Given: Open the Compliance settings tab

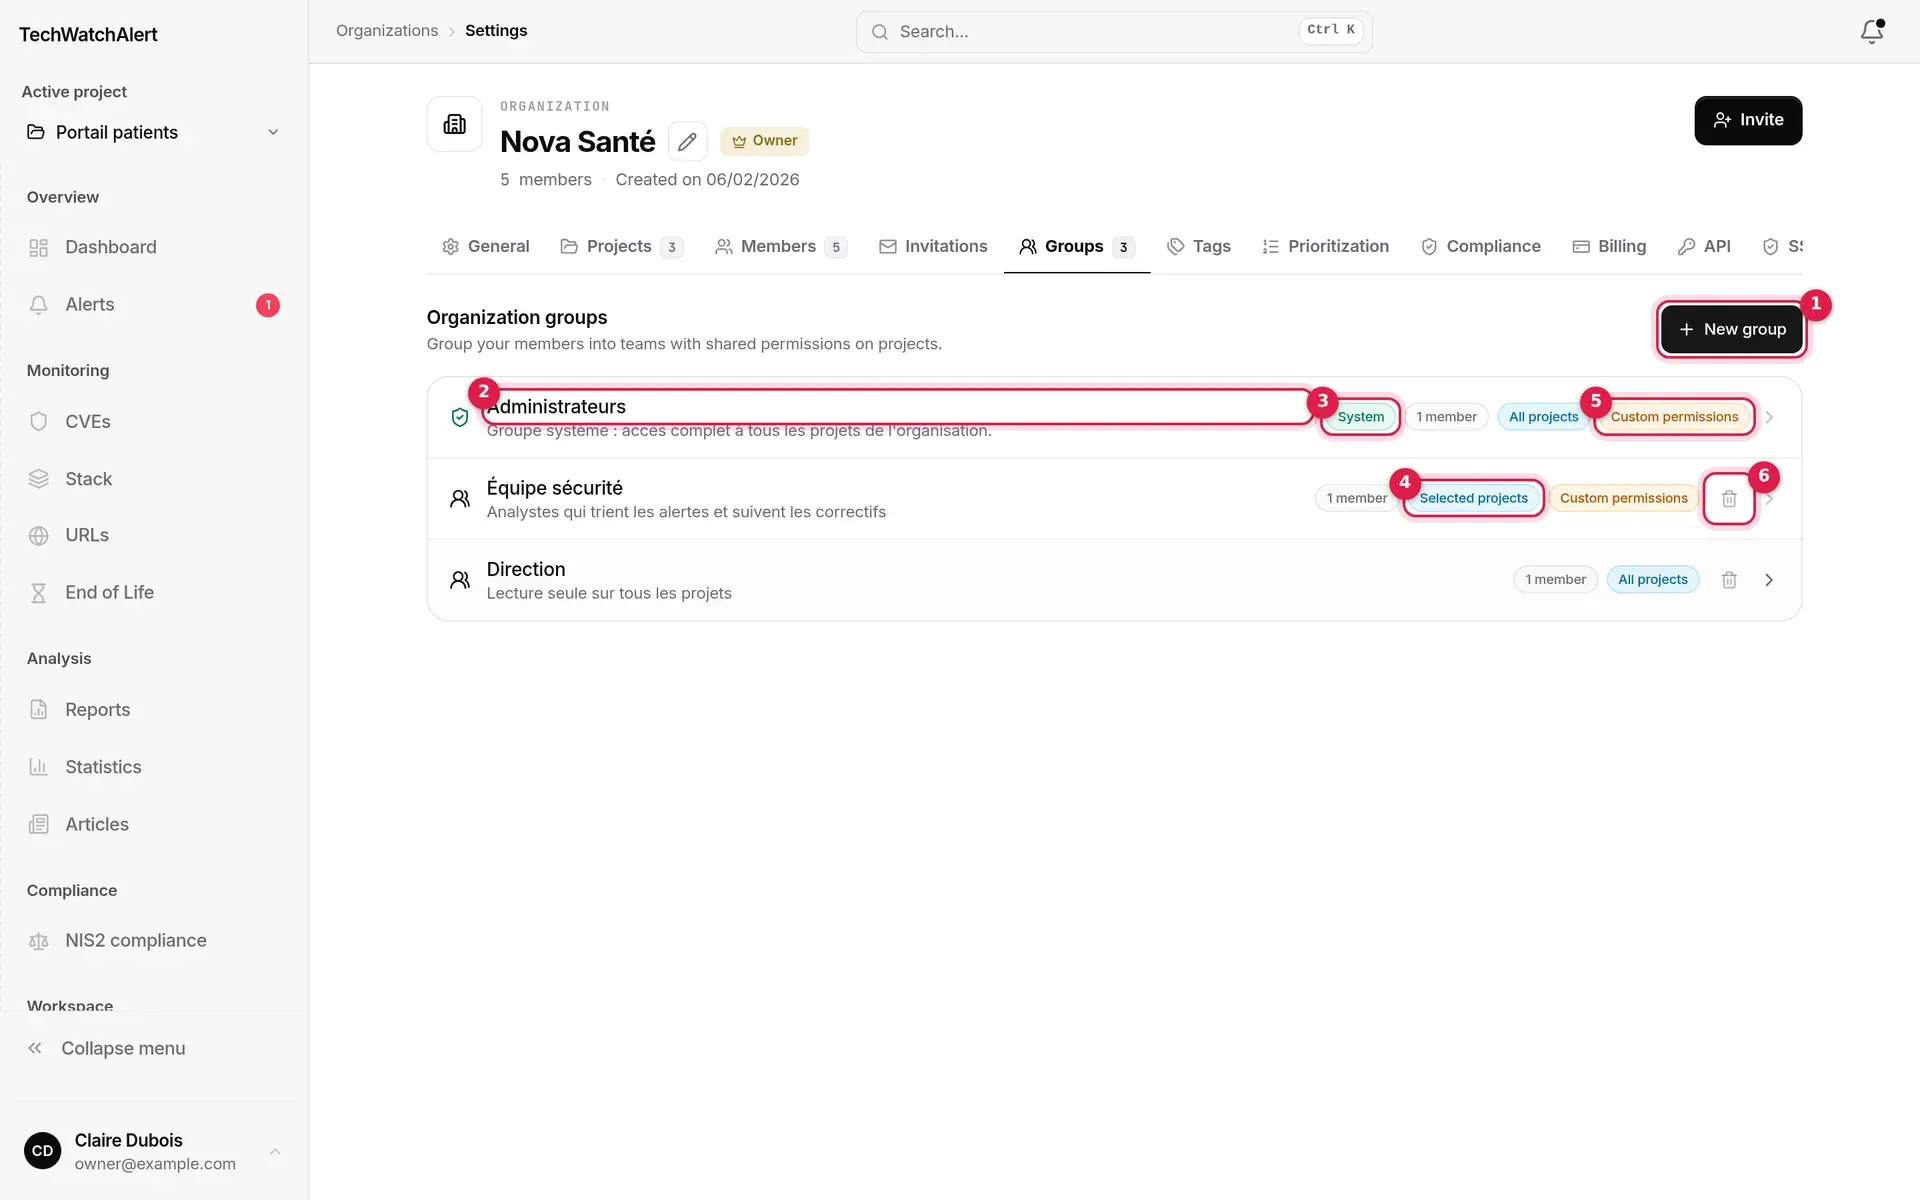Looking at the screenshot, I should click(1481, 247).
